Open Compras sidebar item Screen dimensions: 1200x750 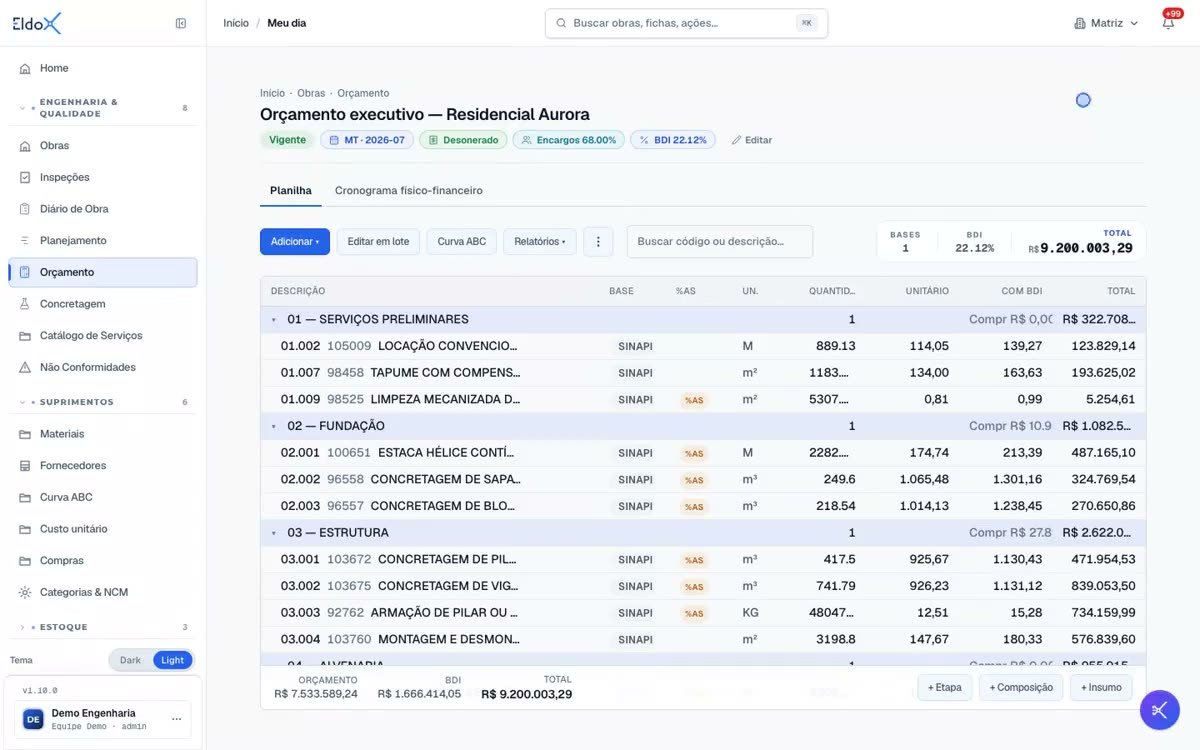coord(103,561)
